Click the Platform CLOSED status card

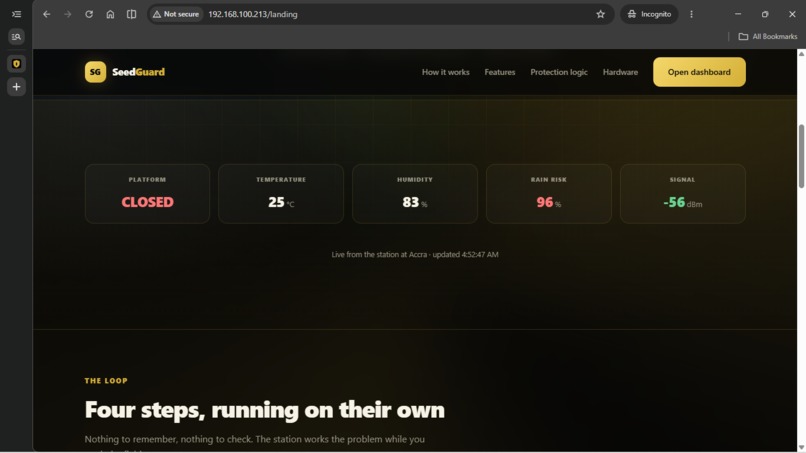click(148, 194)
